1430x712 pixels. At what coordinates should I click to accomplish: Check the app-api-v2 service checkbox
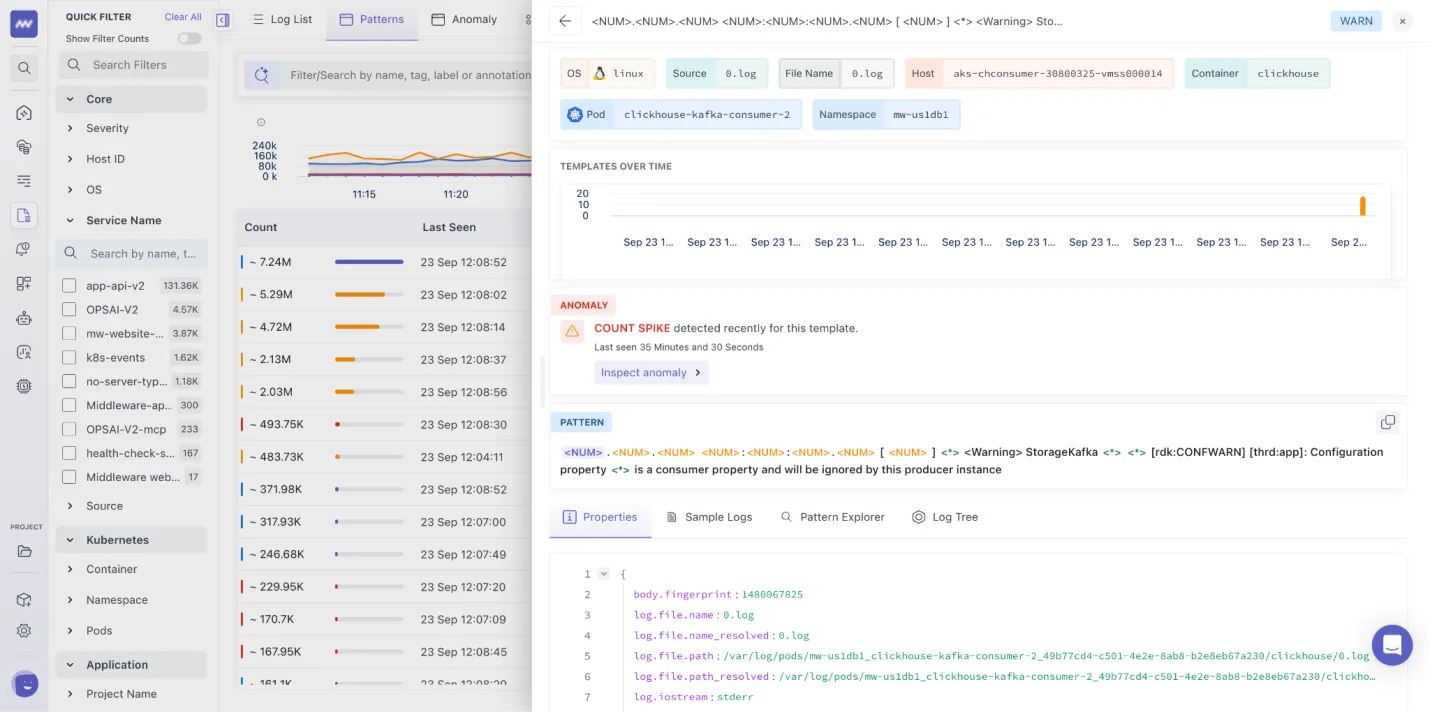click(x=69, y=285)
